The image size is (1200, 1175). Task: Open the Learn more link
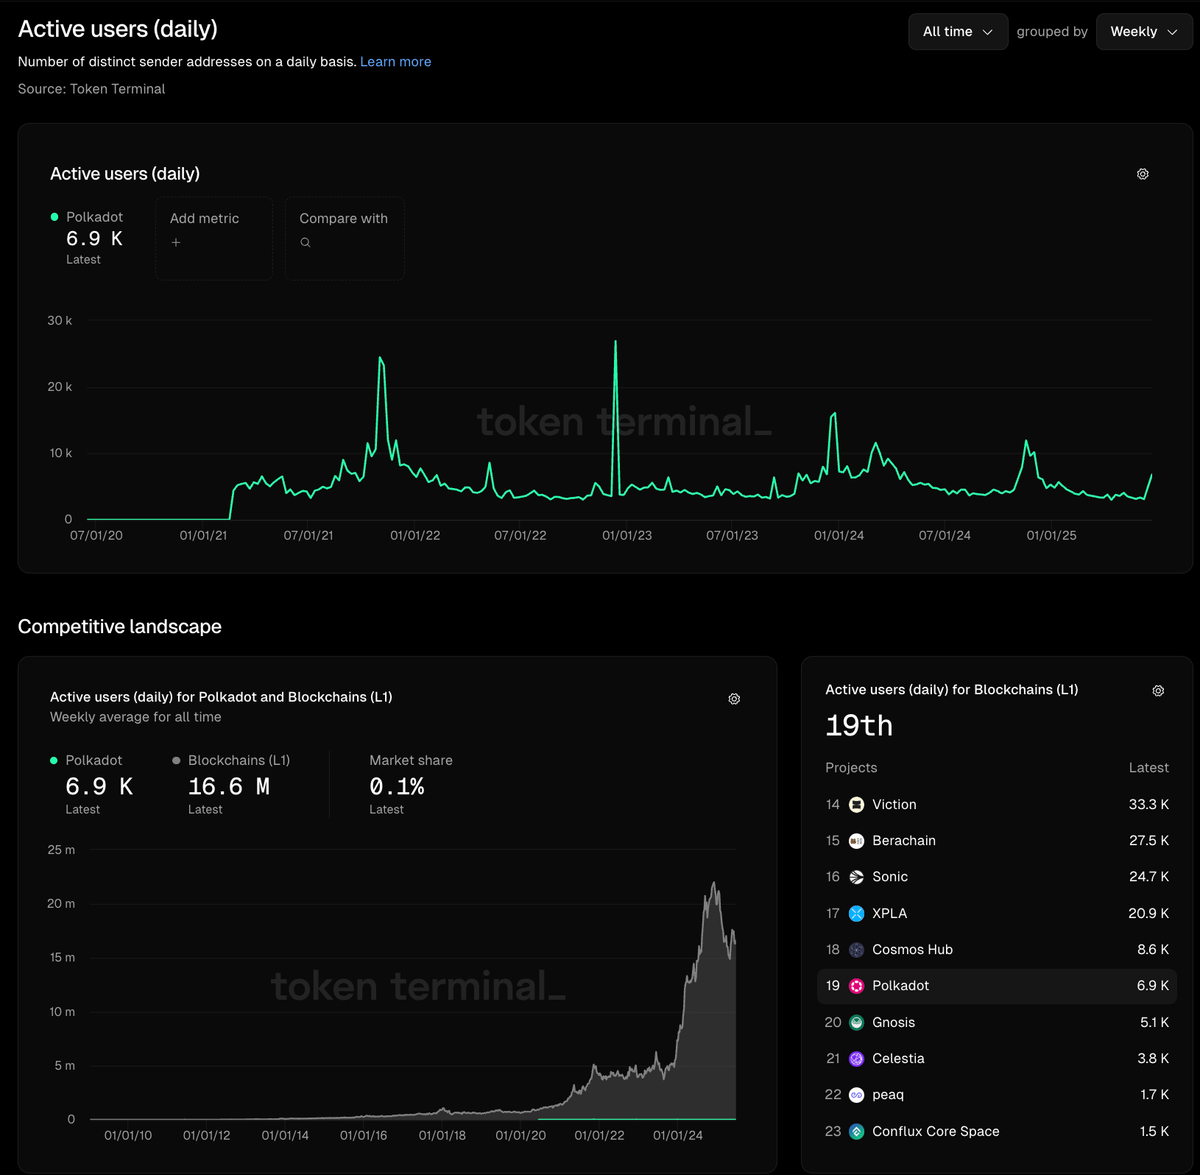point(396,62)
